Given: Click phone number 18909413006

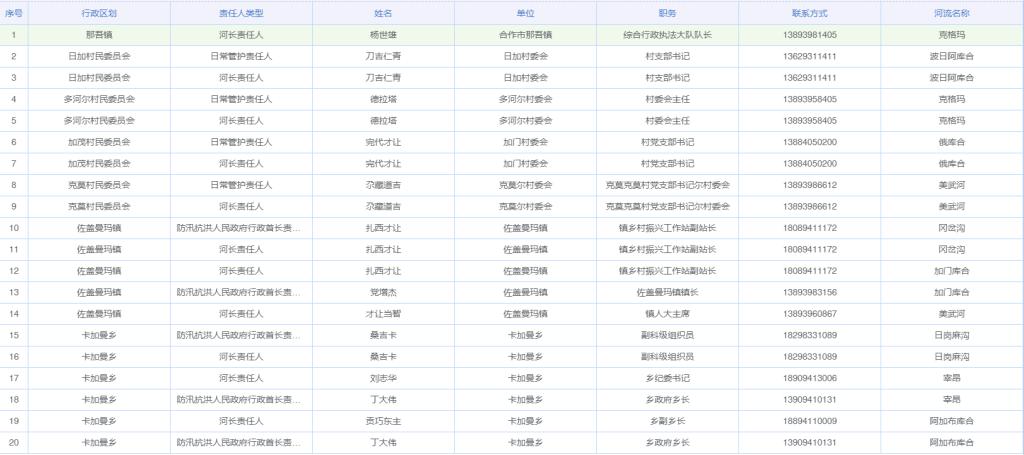Looking at the screenshot, I should click(809, 379).
